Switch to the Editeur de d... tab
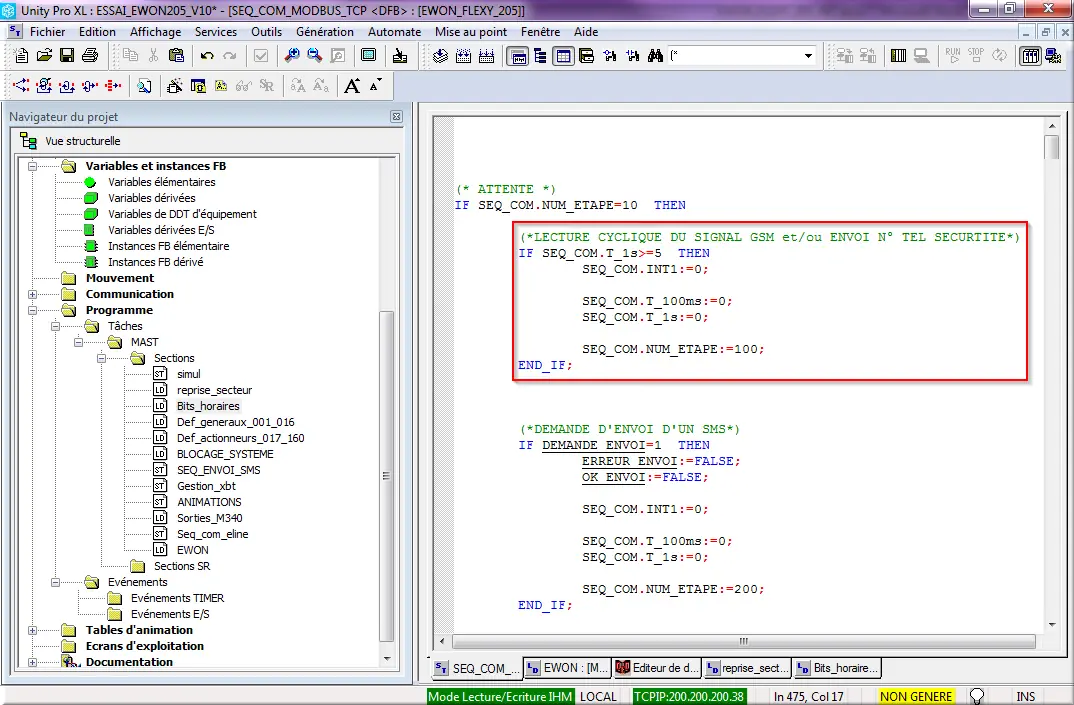Screen dimensions: 1074x705 click(658, 667)
